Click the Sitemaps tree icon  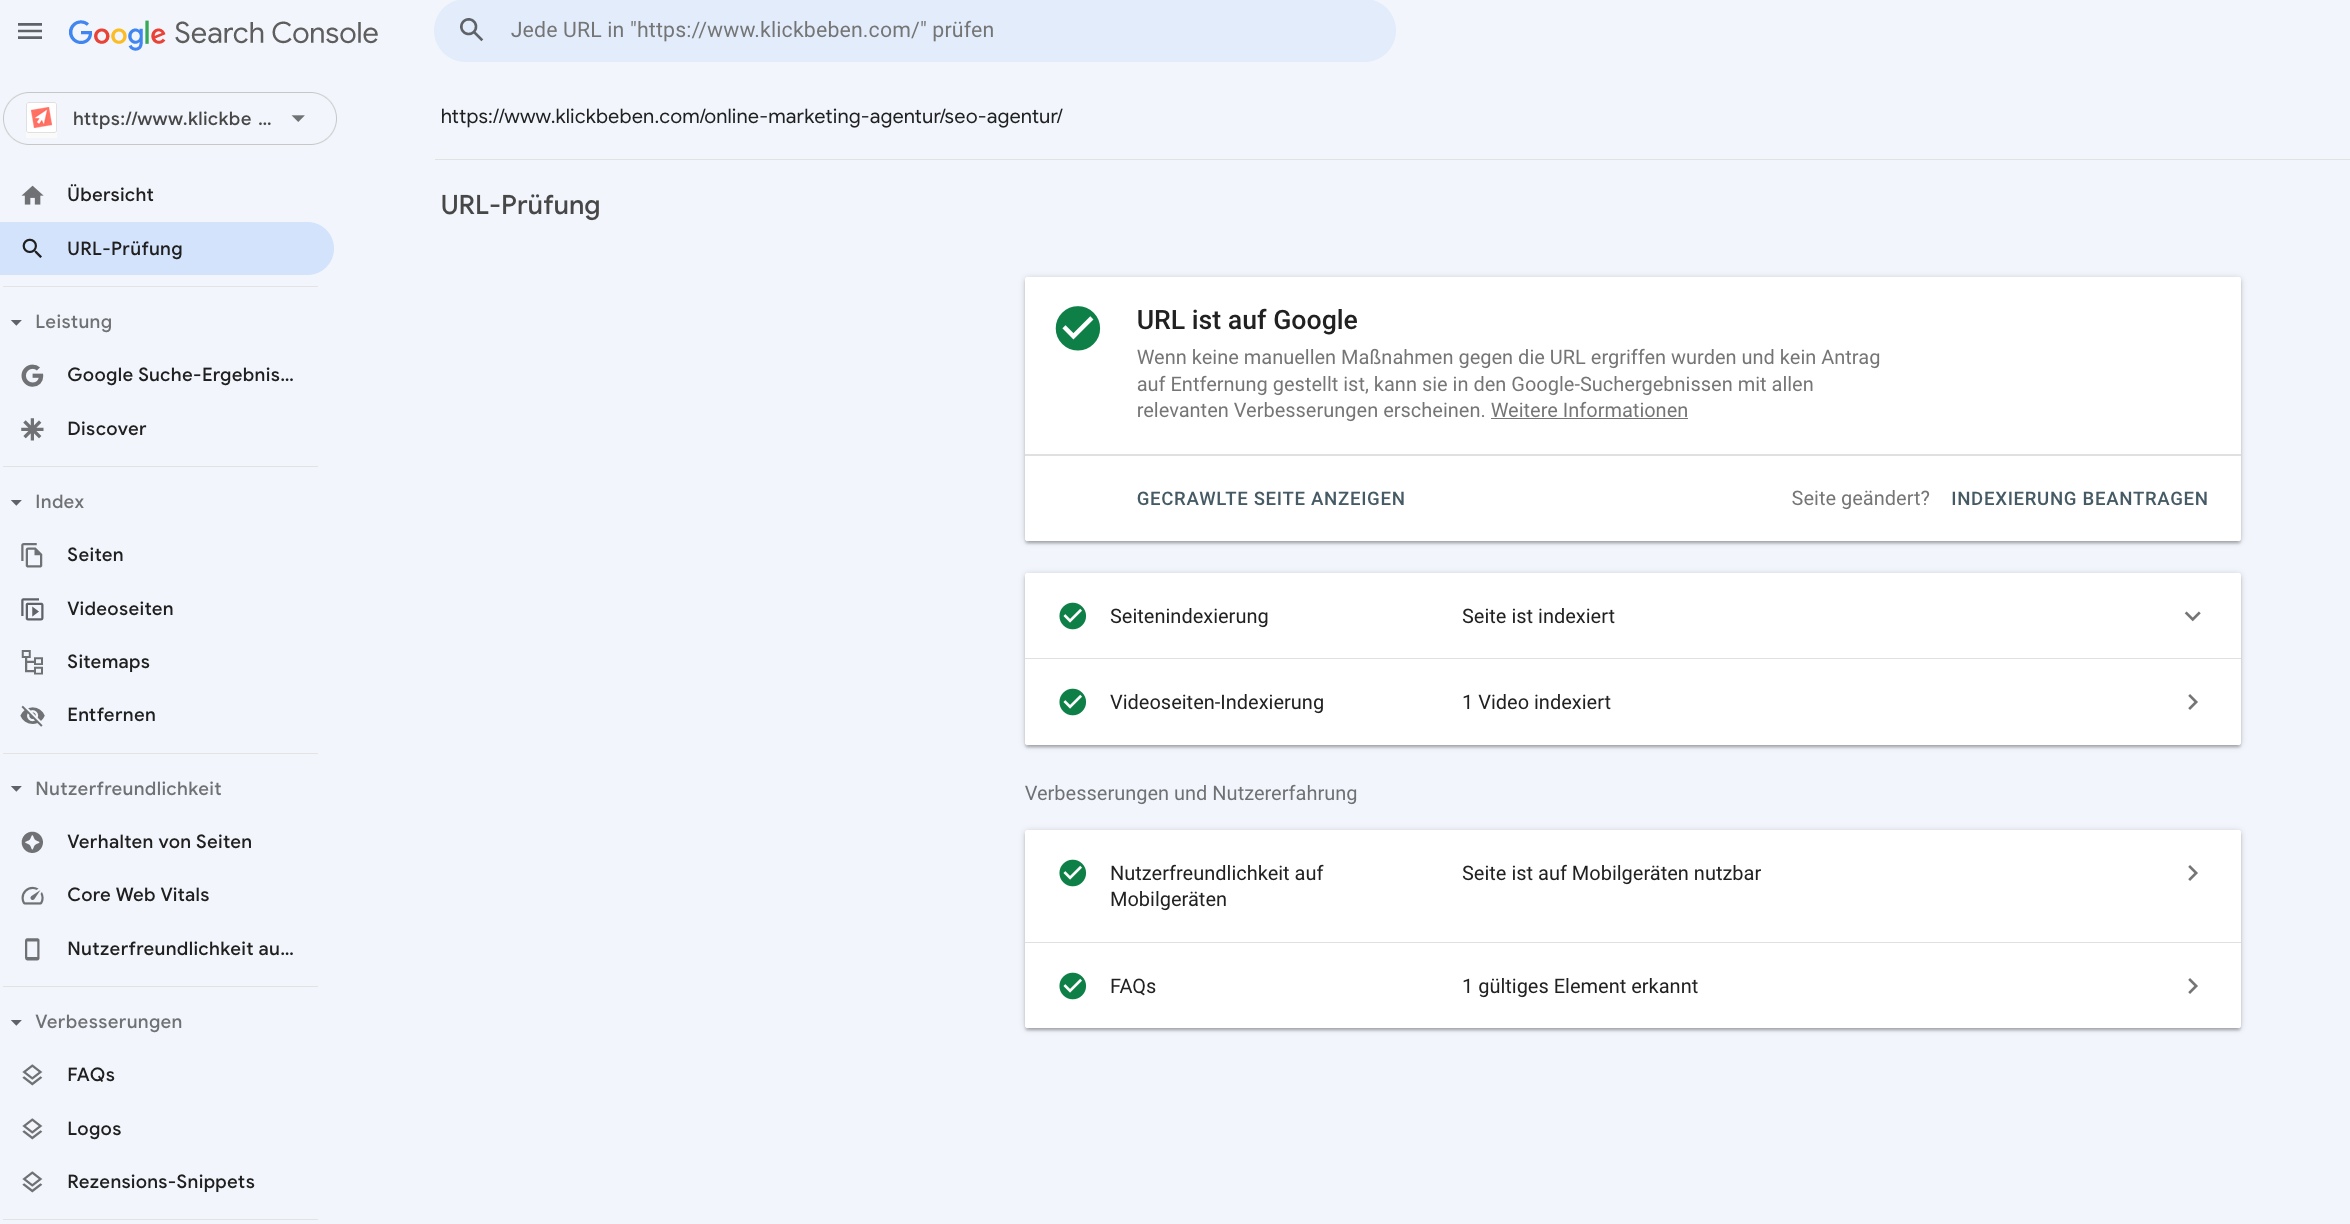33,662
